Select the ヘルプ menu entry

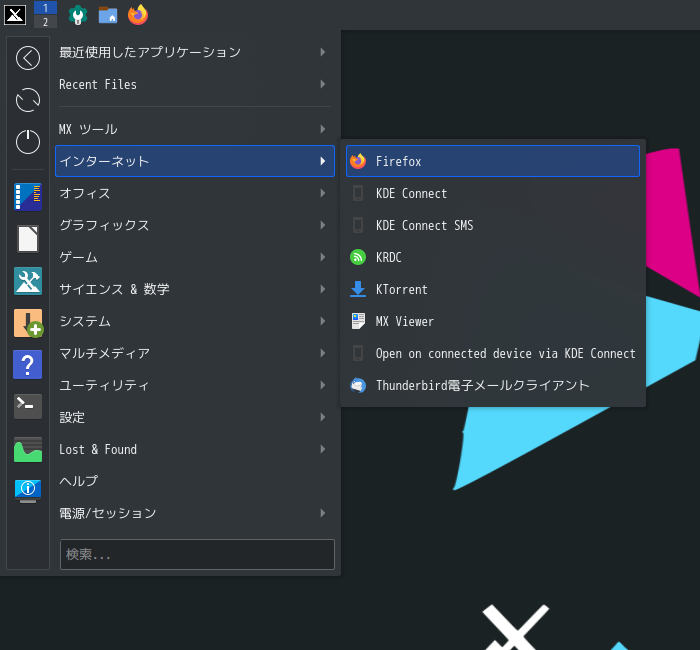coord(195,481)
